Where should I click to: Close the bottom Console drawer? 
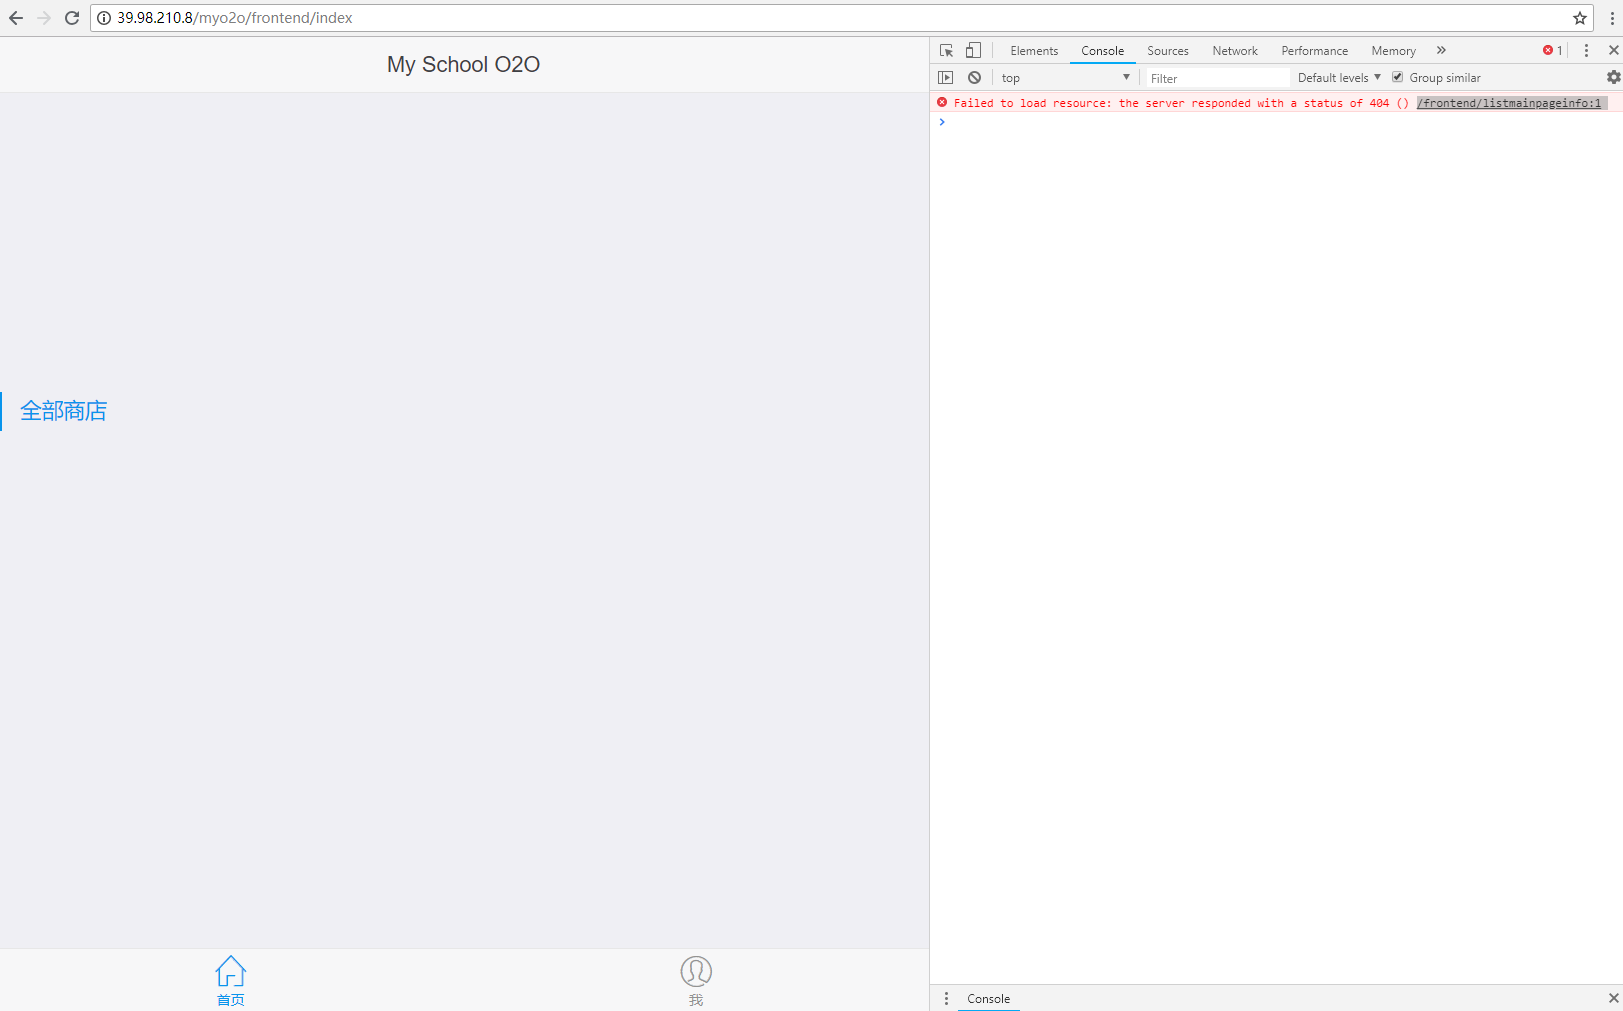(x=1613, y=998)
